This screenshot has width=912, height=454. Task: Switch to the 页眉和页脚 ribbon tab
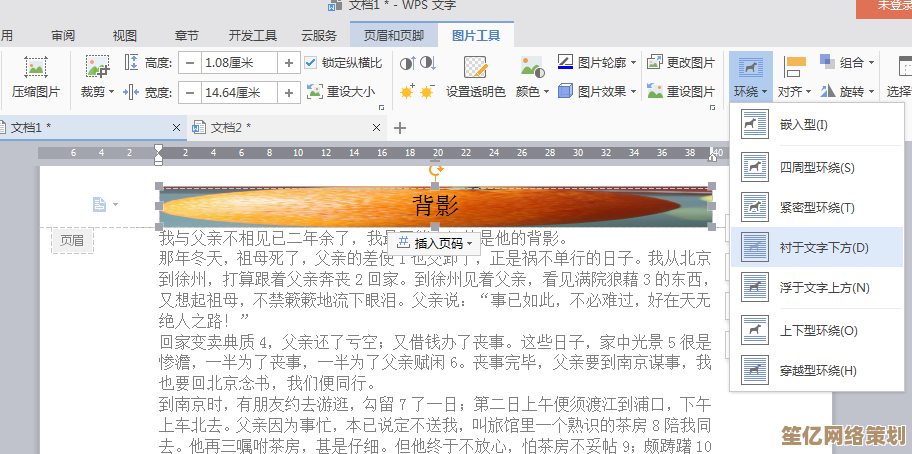click(393, 35)
